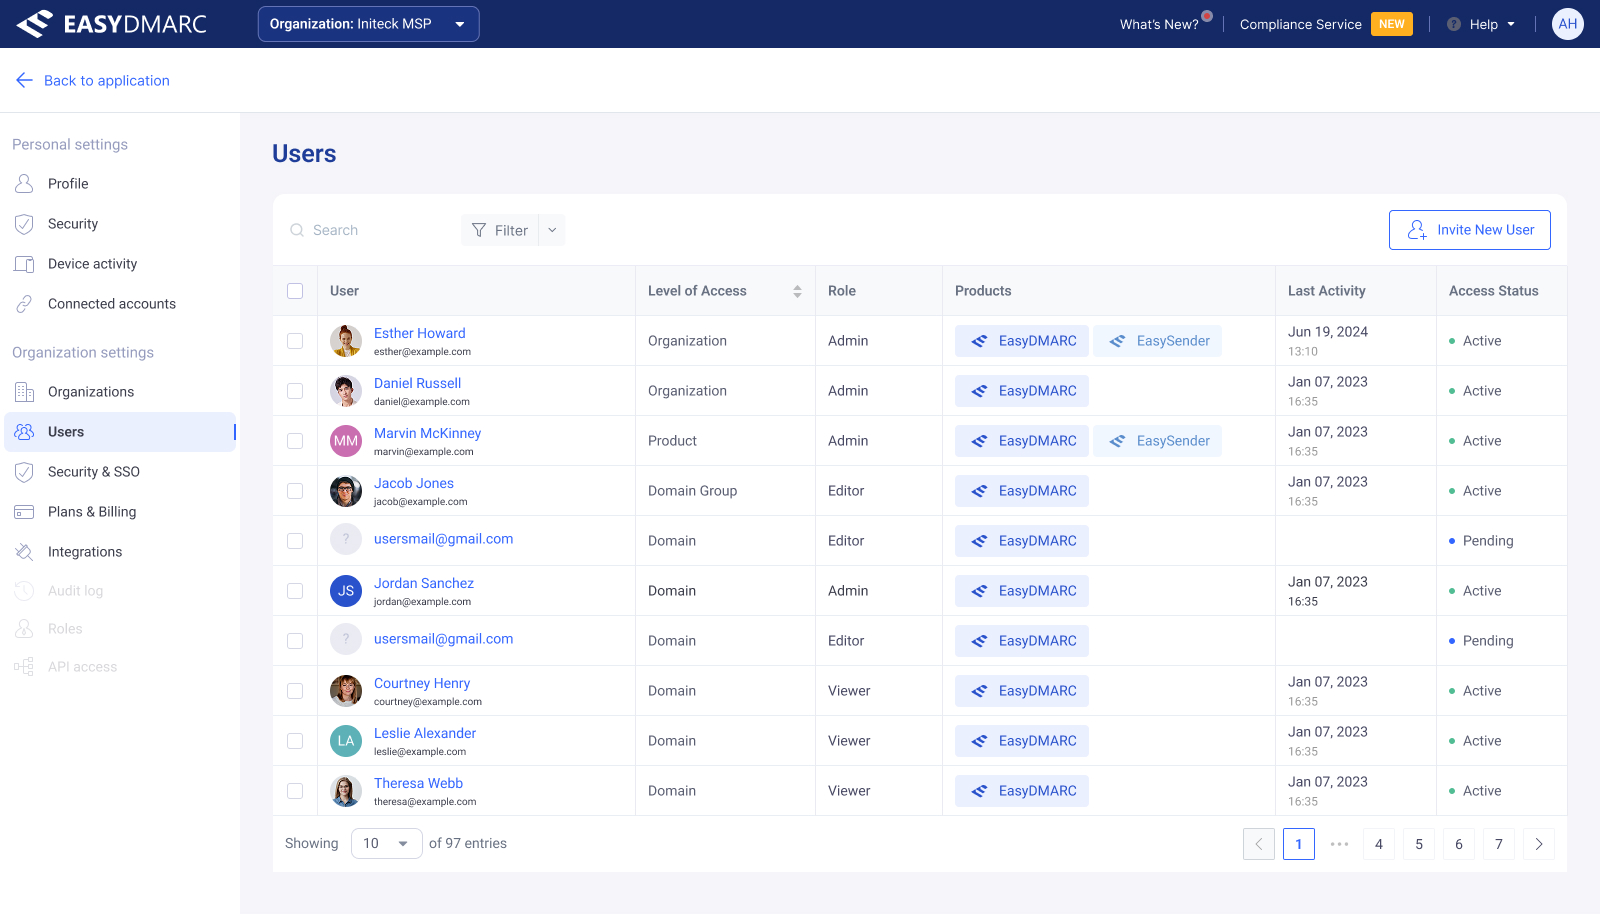
Task: Check the Theresa Webb row checkbox
Action: pos(295,791)
